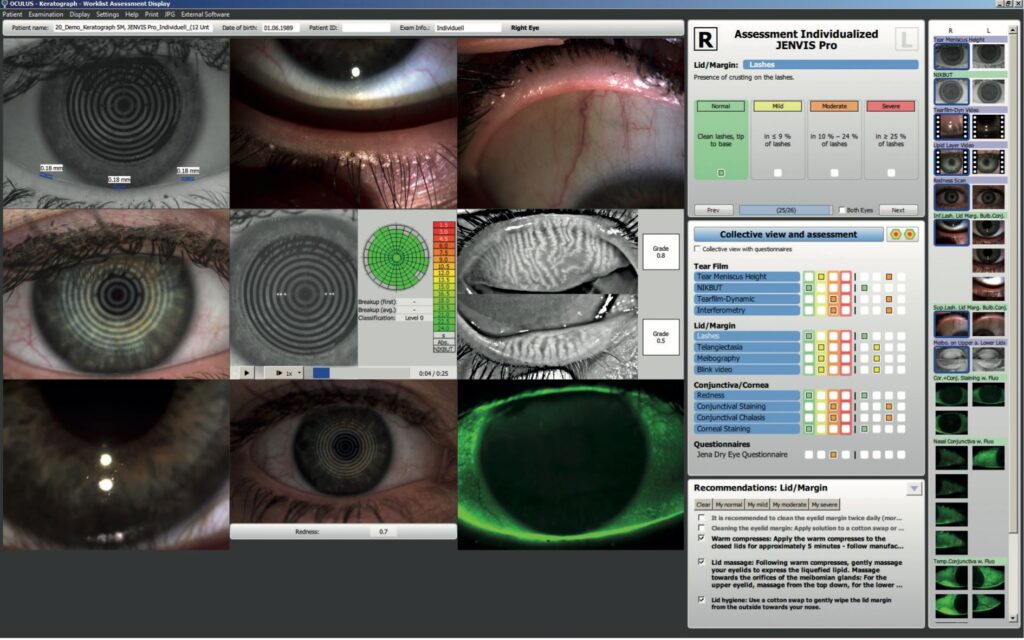
Task: Select right-eye Tear Meniscus Height thumbnail
Action: tap(951, 56)
